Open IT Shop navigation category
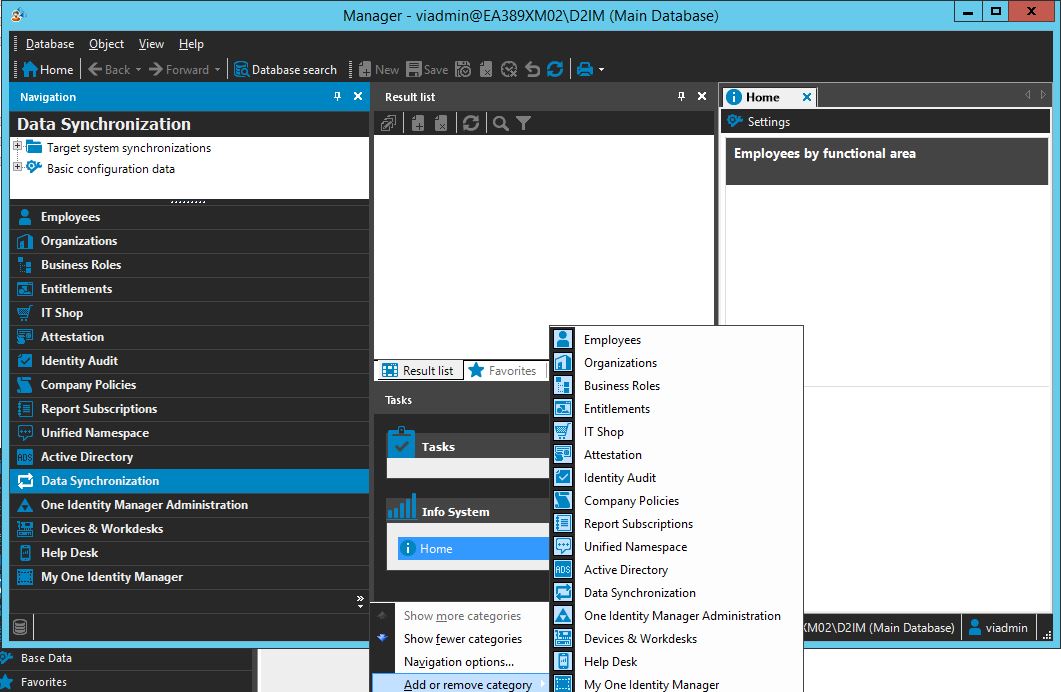This screenshot has height=692, width=1061. (x=189, y=313)
